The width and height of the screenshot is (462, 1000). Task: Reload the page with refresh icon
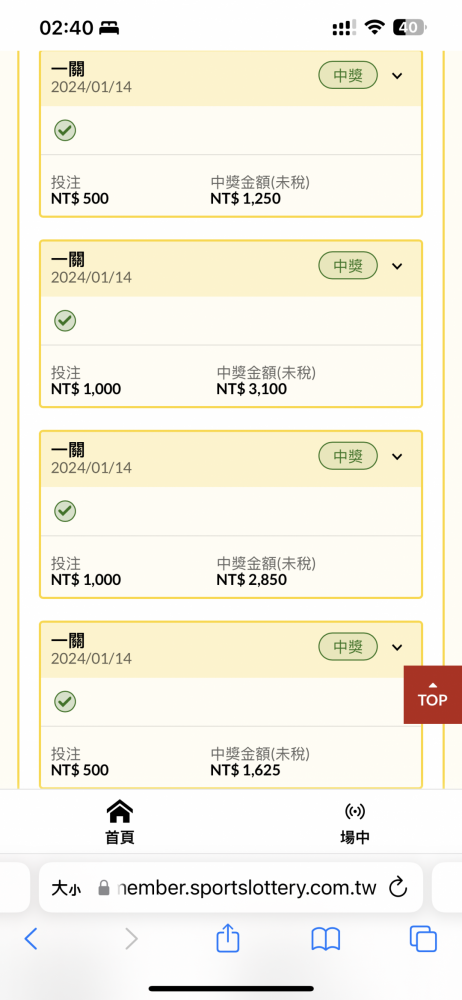(x=398, y=887)
